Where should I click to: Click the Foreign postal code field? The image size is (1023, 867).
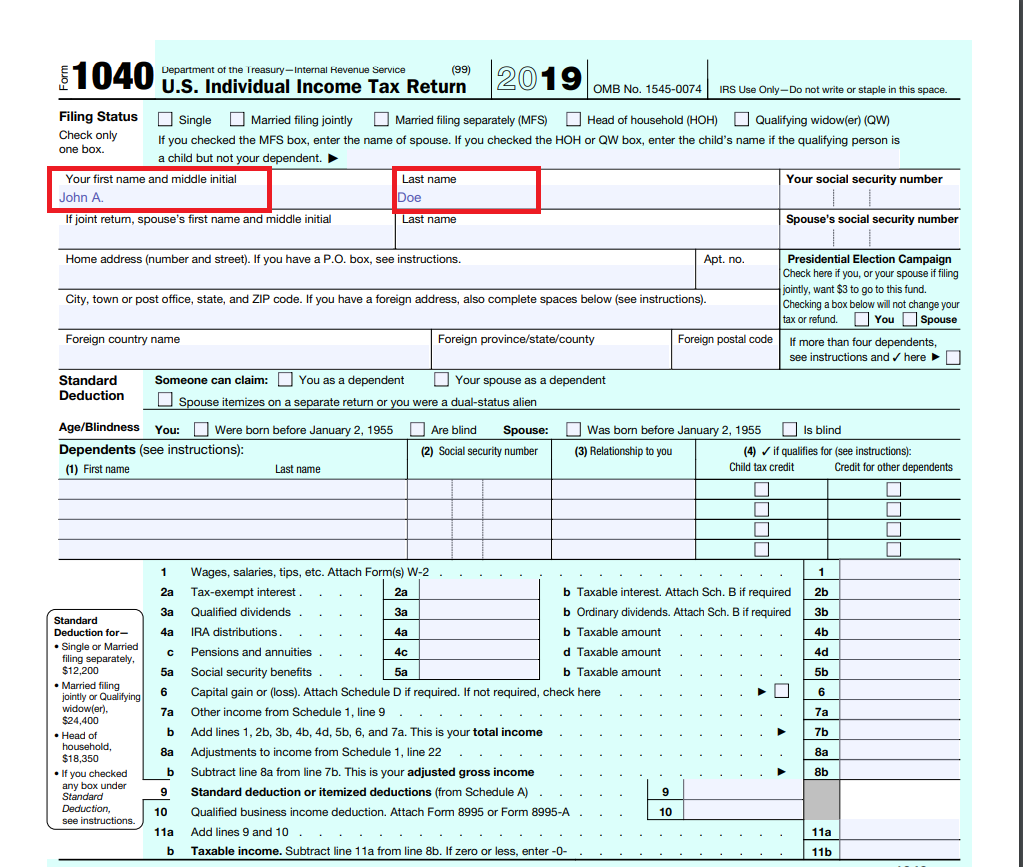pyautogui.click(x=725, y=357)
